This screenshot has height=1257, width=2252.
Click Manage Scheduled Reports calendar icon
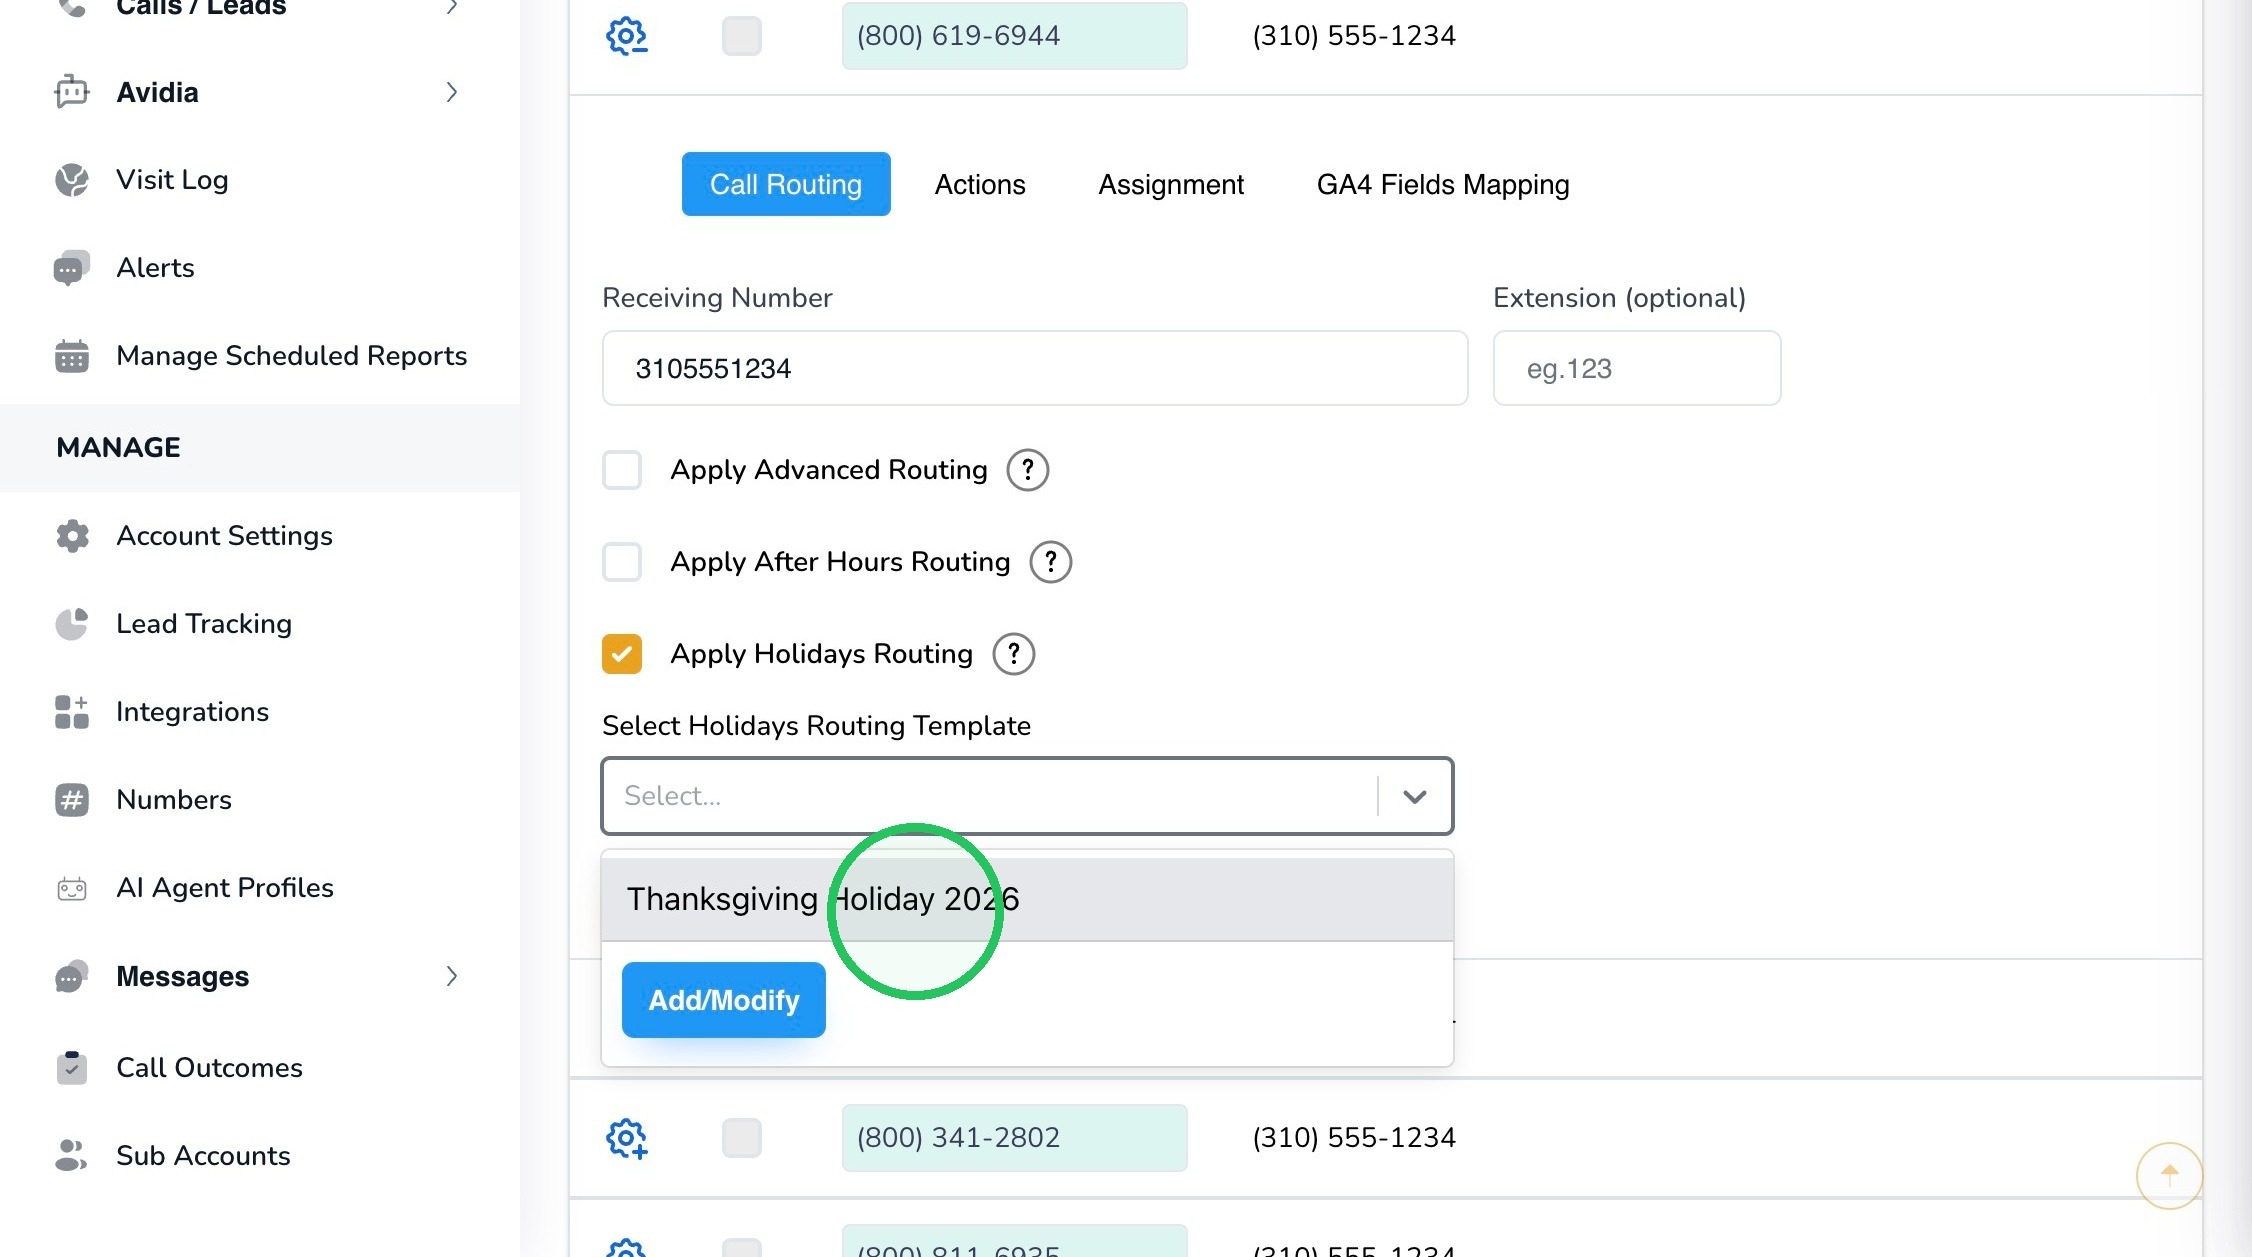click(x=71, y=356)
